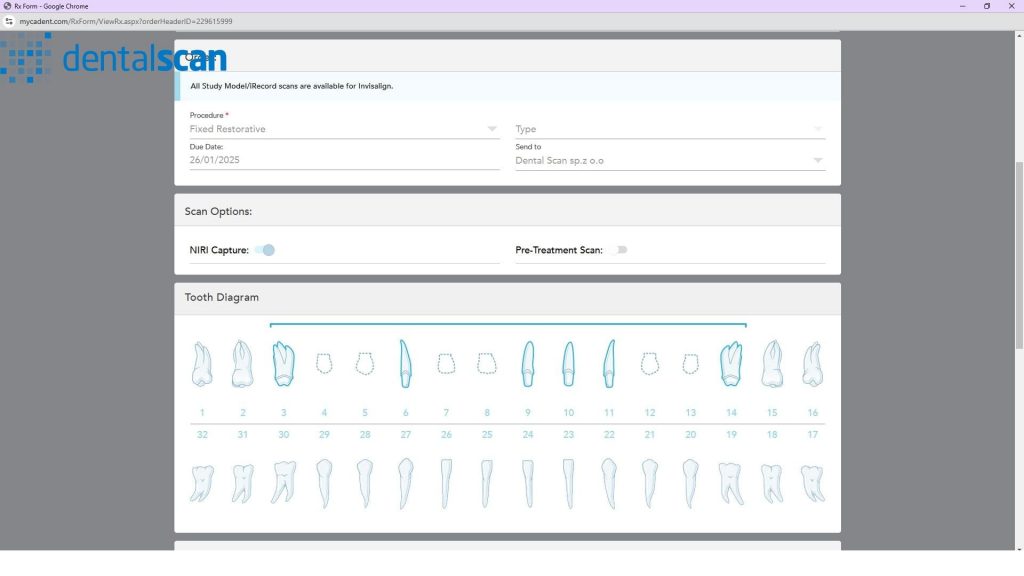This screenshot has width=1024, height=576.
Task: Select upper tooth 1 icon
Action: 202,364
